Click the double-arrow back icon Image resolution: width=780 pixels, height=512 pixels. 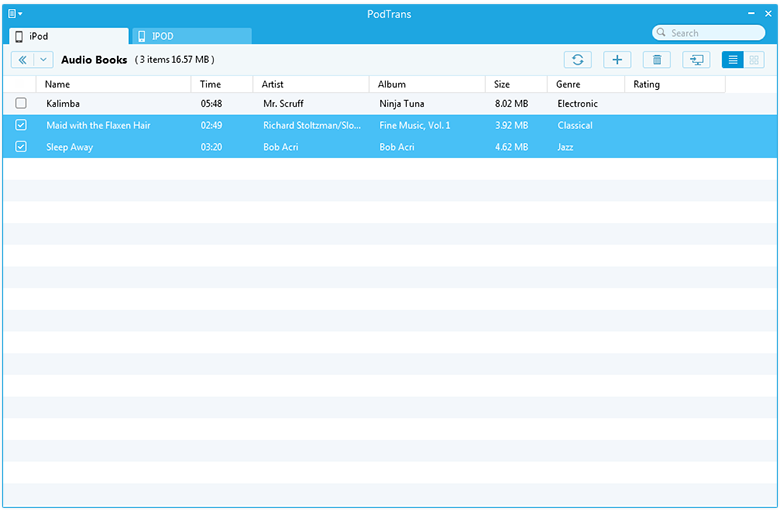22,60
